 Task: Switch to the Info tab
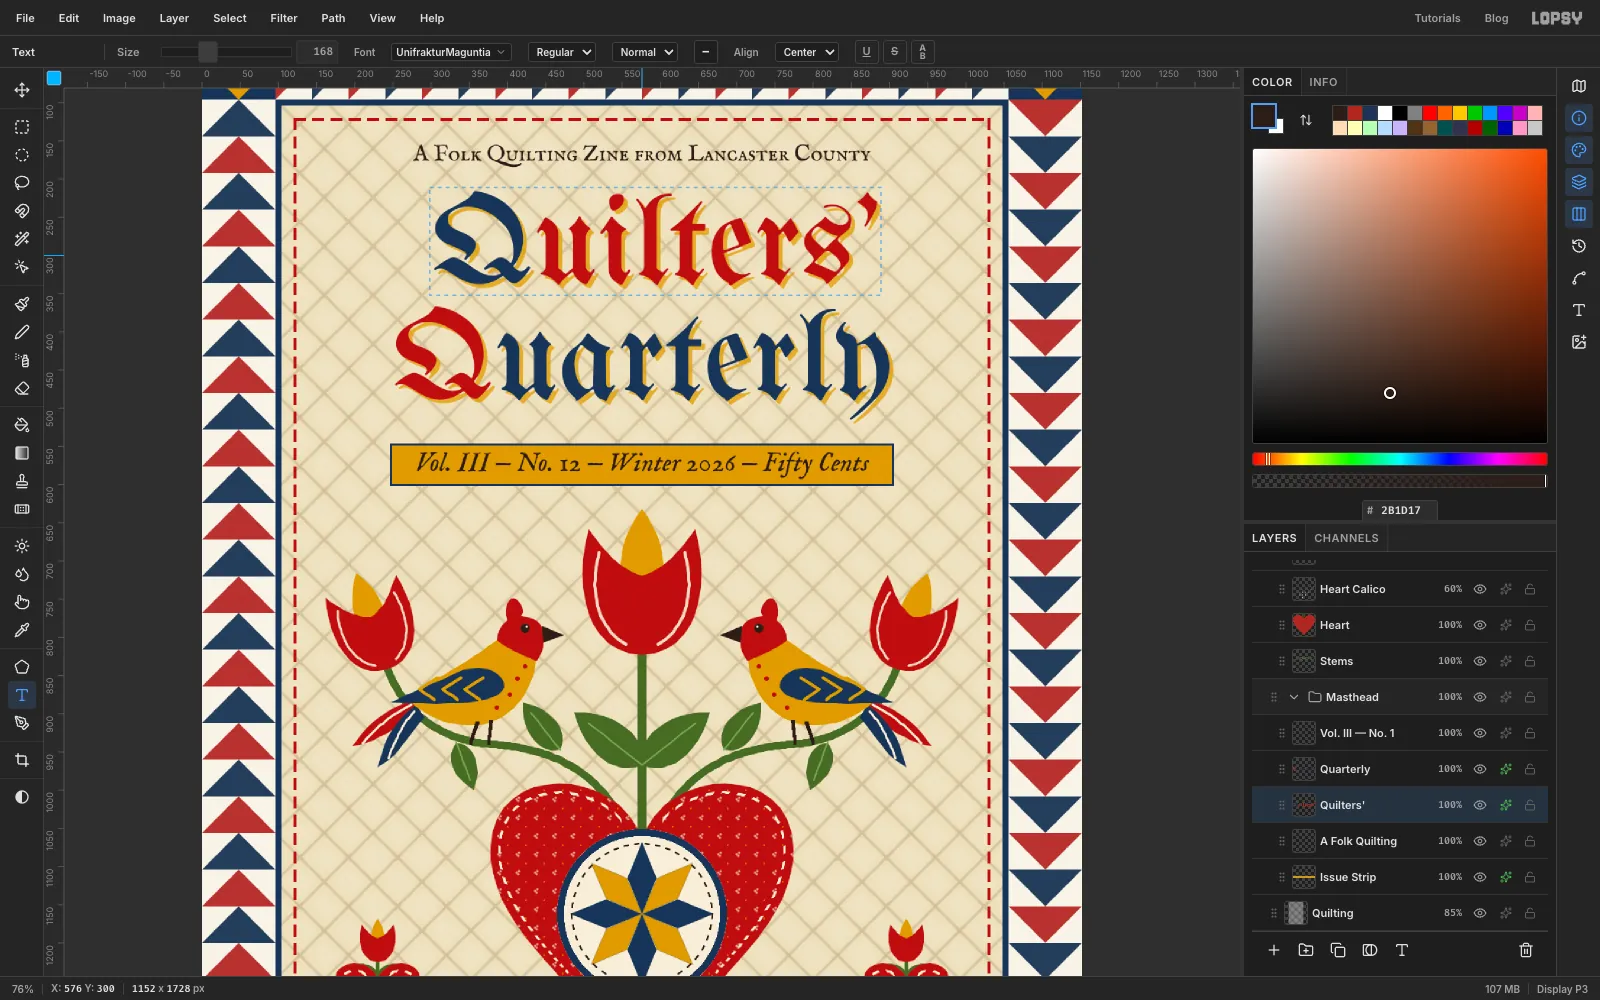point(1323,82)
